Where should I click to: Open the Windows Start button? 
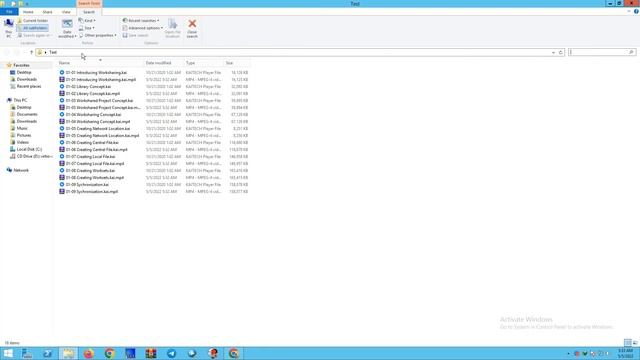coord(8,353)
